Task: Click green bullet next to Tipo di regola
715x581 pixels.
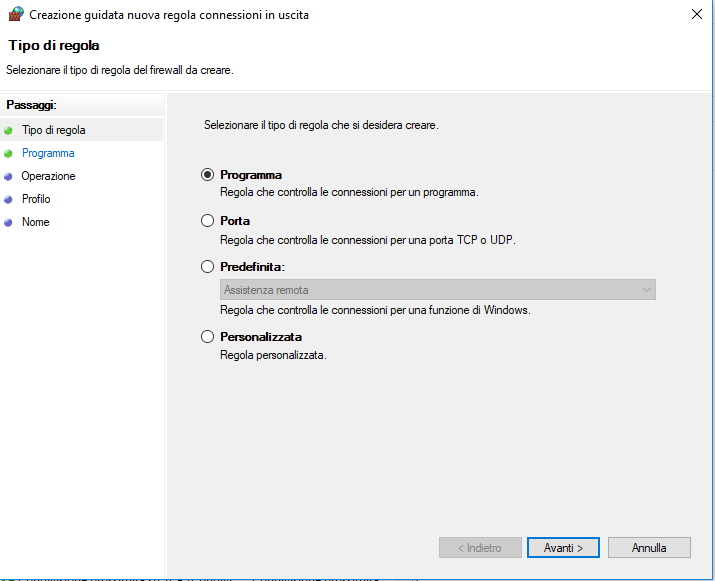Action: point(9,130)
